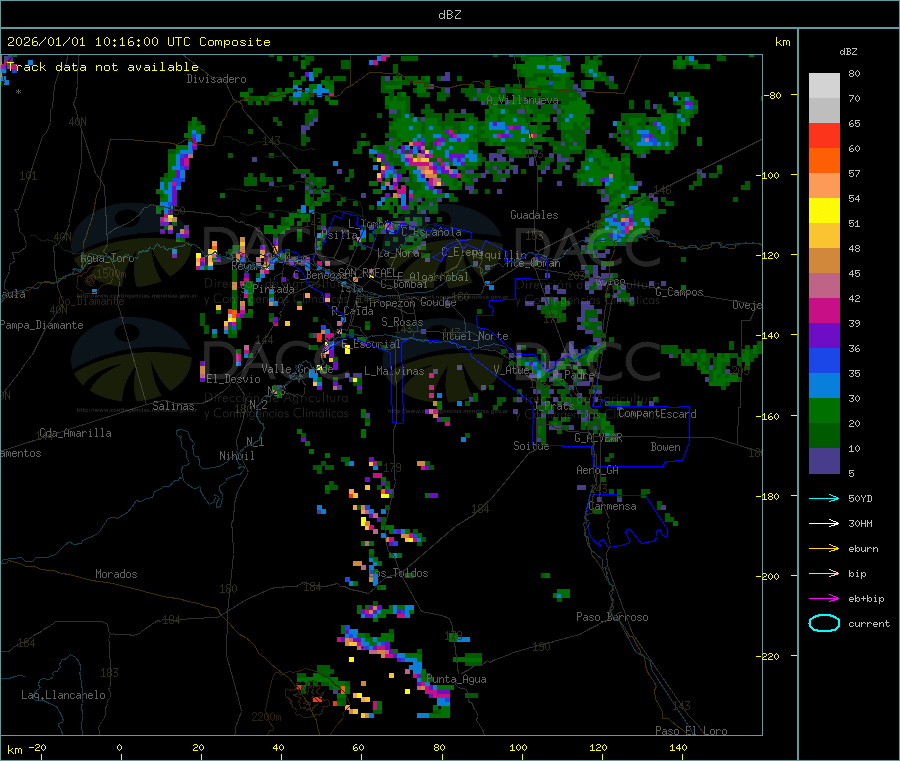The width and height of the screenshot is (900, 761).
Task: Click the 2026/01/01 10:16:00 UTC Composite timestamp
Action: tap(138, 42)
